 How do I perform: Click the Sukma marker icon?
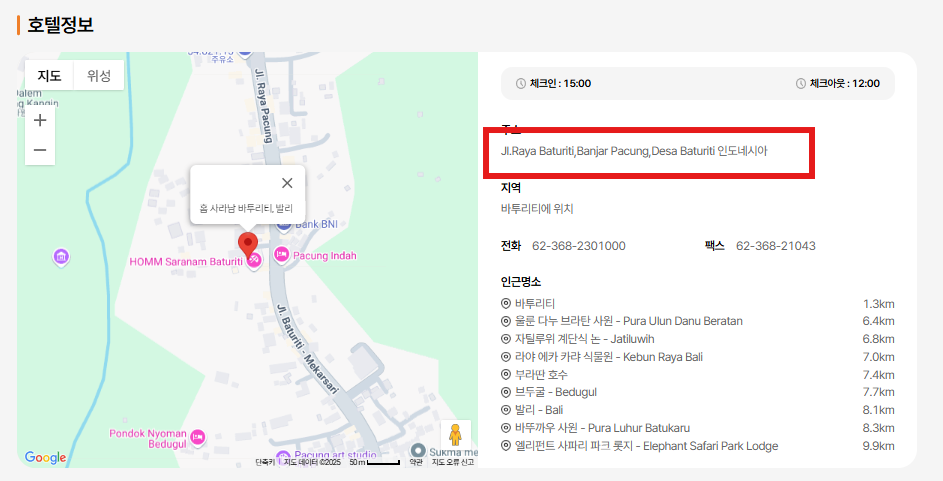pos(418,450)
